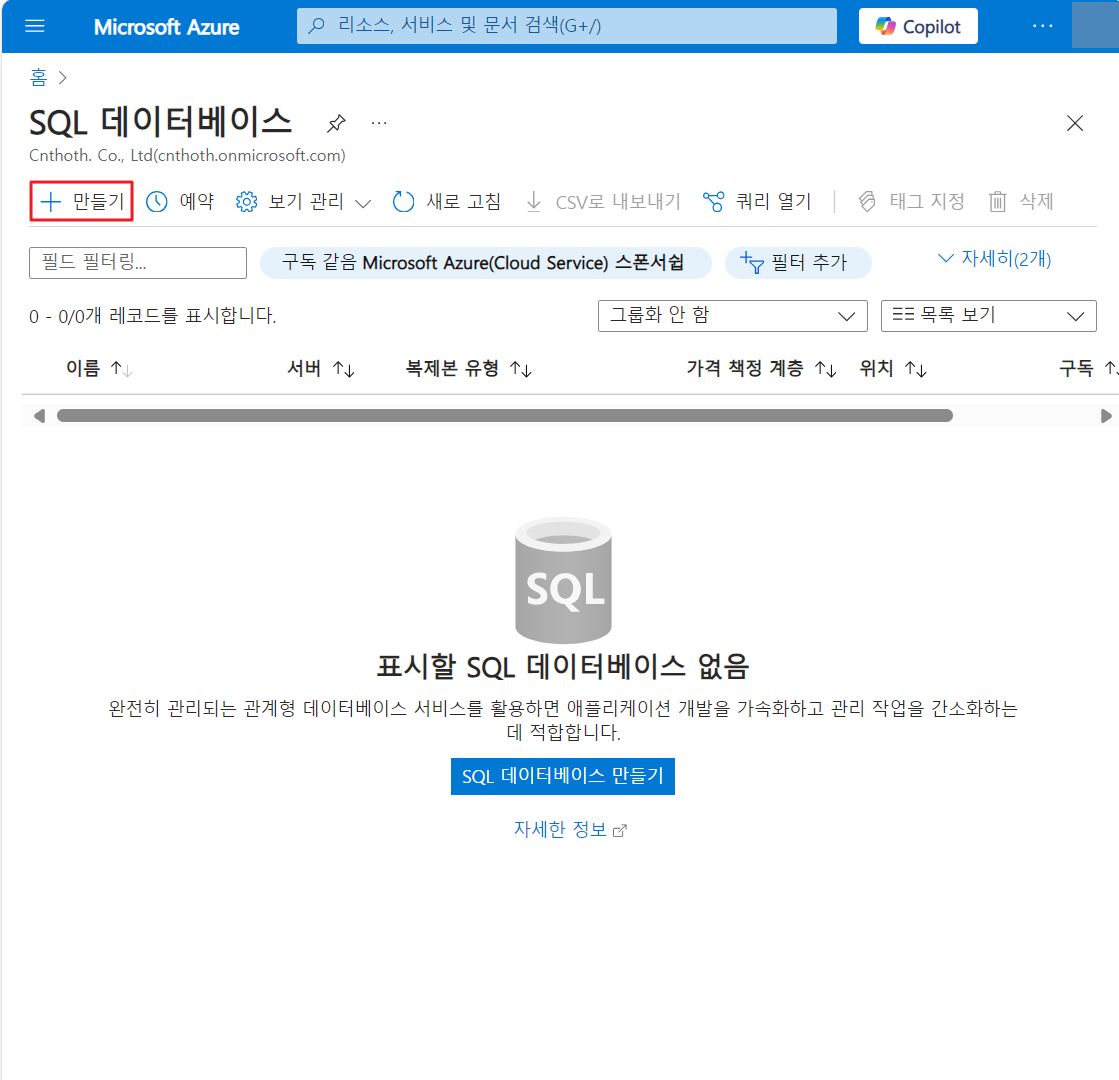Click the right scroll arrow
Screen dimensions: 1119x1080
pyautogui.click(x=1105, y=416)
